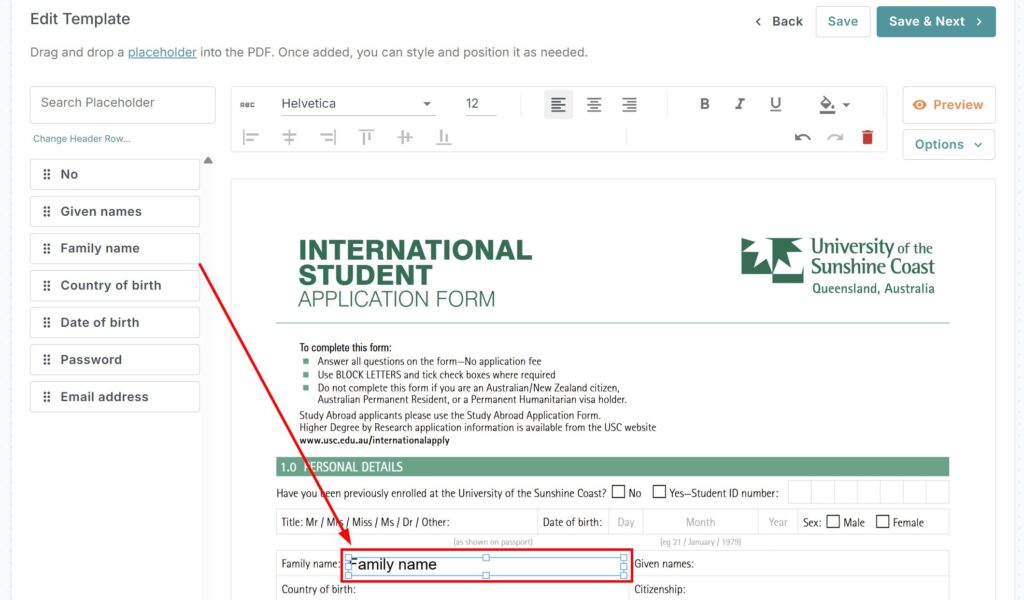Click the Search Placeholder field
1024x600 pixels.
click(x=123, y=103)
